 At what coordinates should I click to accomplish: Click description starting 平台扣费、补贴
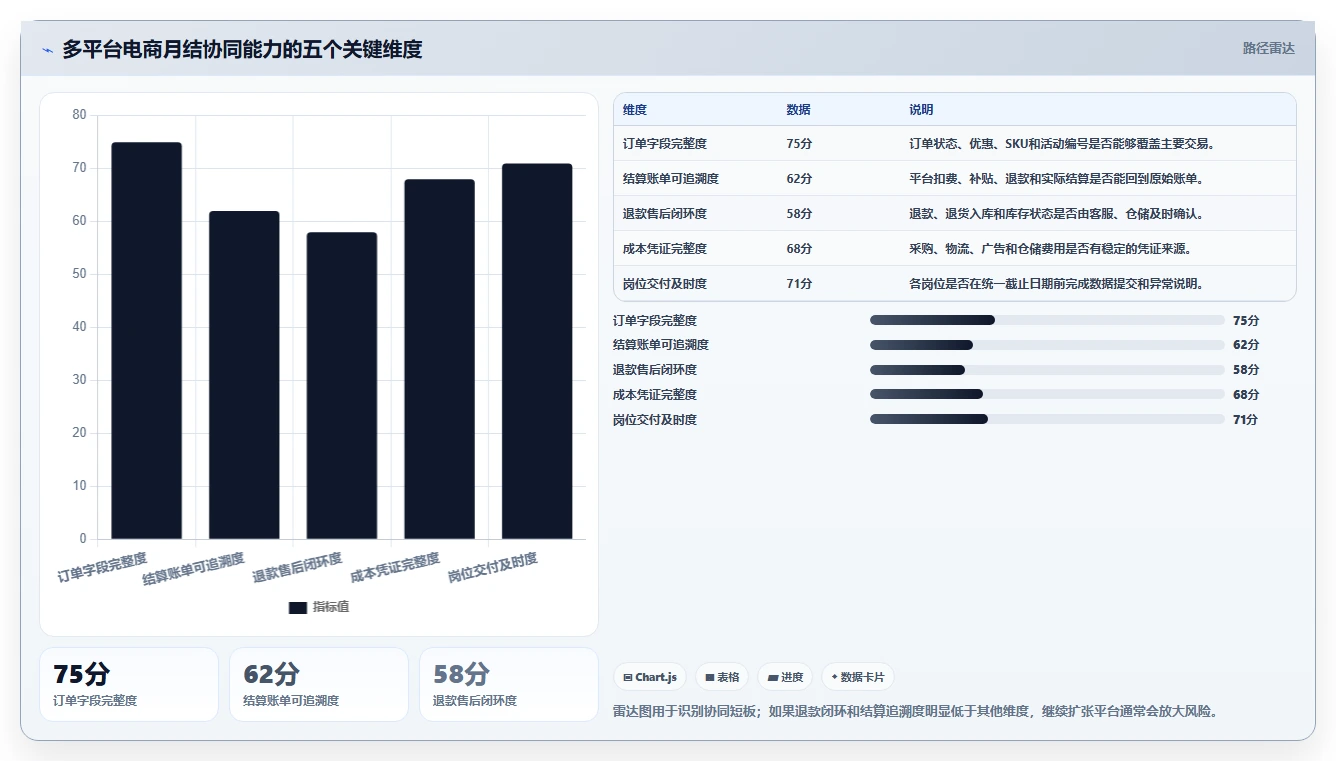click(1056, 179)
